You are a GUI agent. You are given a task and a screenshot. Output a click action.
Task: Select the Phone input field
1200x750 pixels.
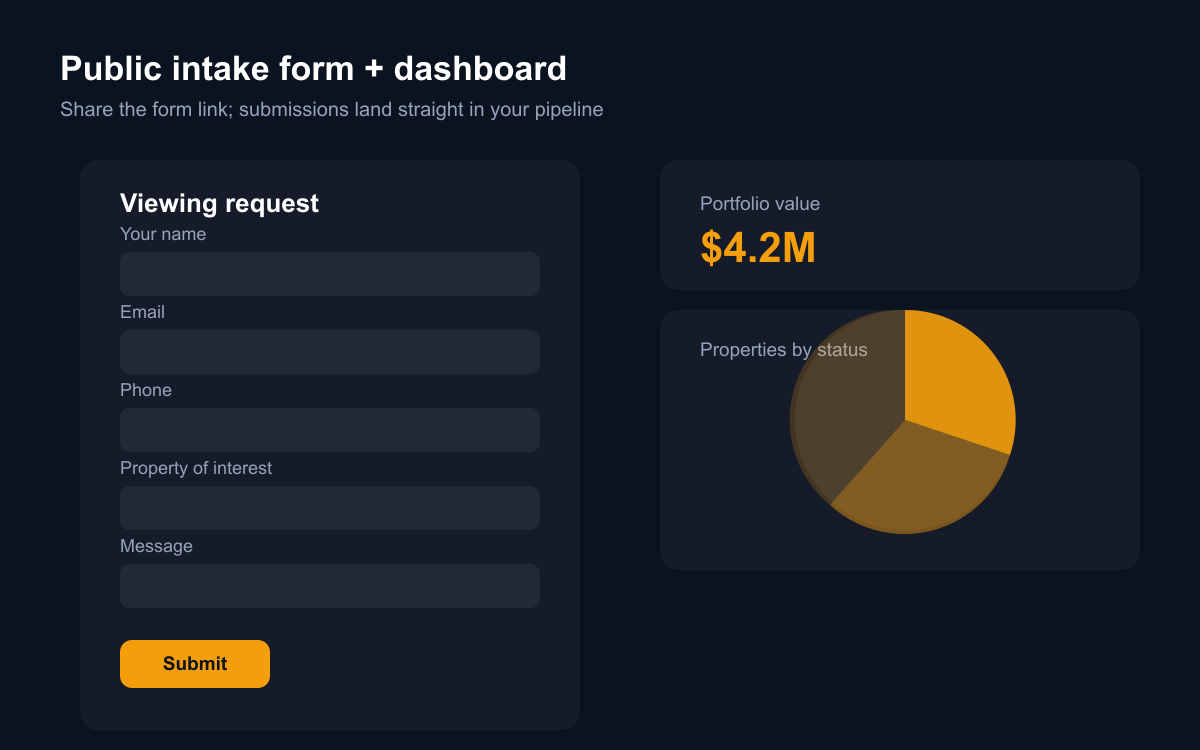(330, 430)
